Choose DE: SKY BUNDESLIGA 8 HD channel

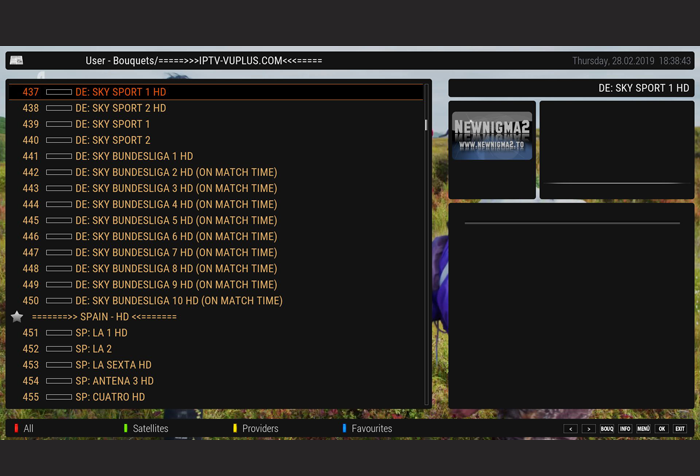216,269
